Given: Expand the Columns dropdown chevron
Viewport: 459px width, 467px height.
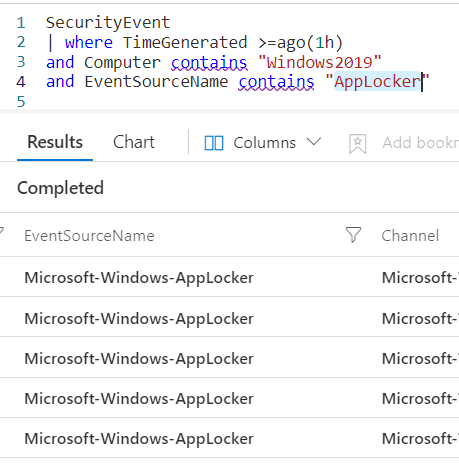Looking at the screenshot, I should (314, 142).
